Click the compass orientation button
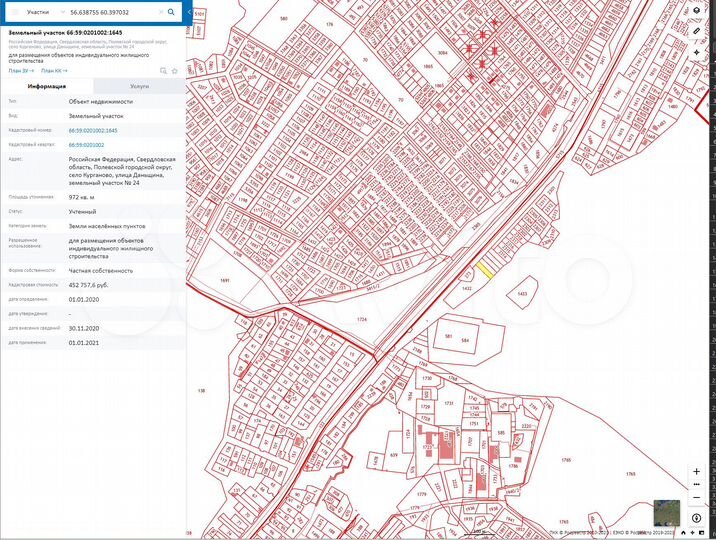The height and width of the screenshot is (540, 716). (x=696, y=518)
